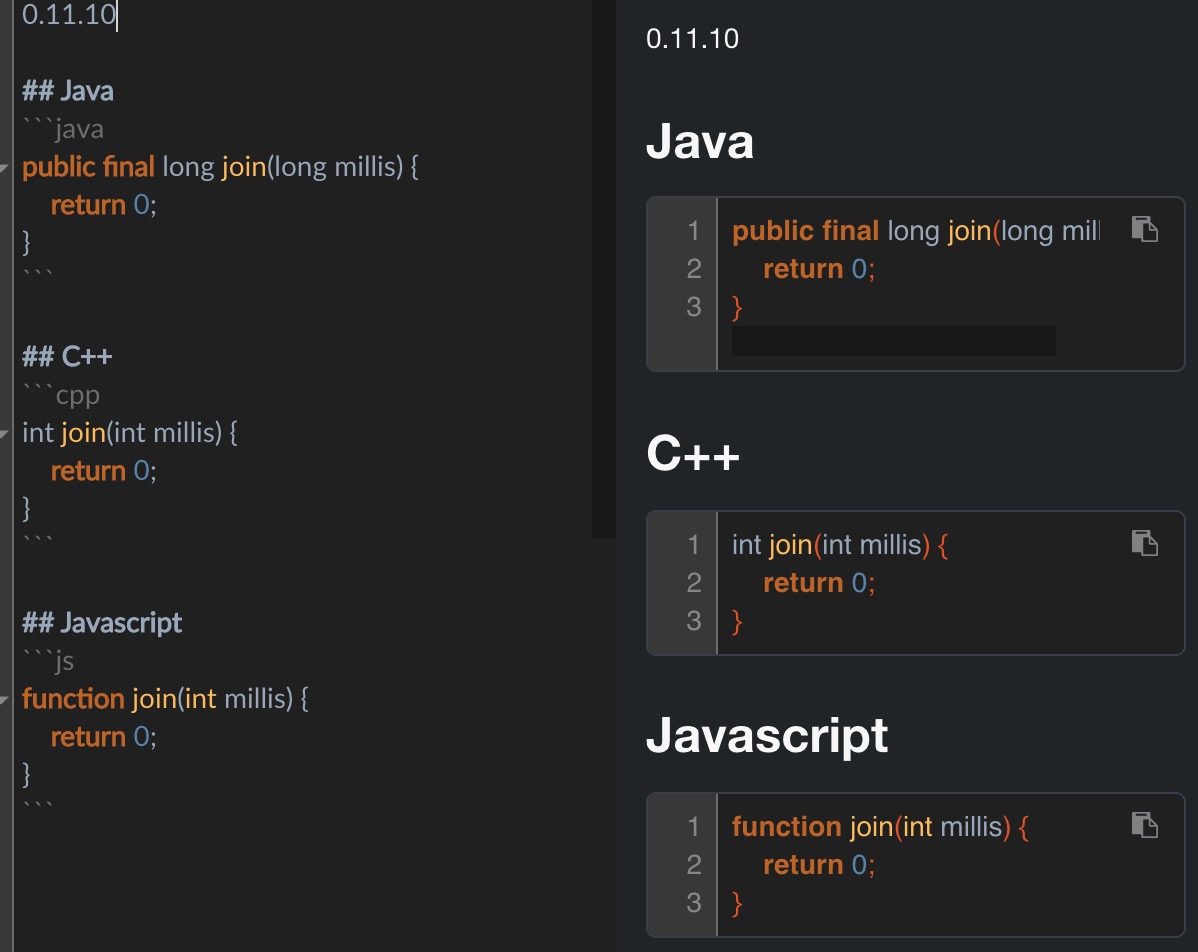Copy the Javascript code block
The width and height of the screenshot is (1198, 952).
point(1145,825)
